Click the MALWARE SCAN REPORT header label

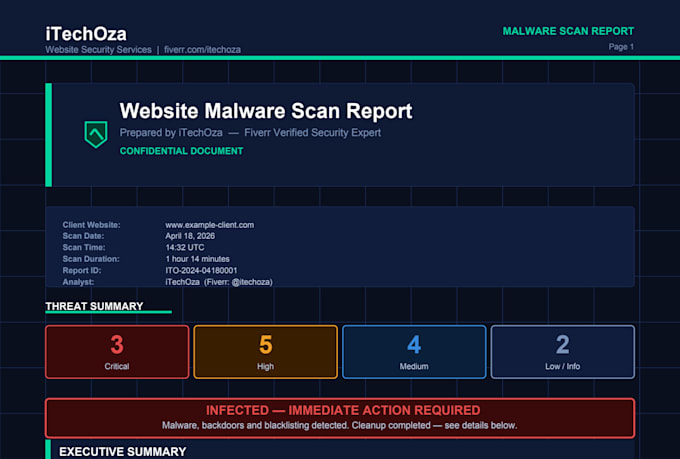[568, 31]
